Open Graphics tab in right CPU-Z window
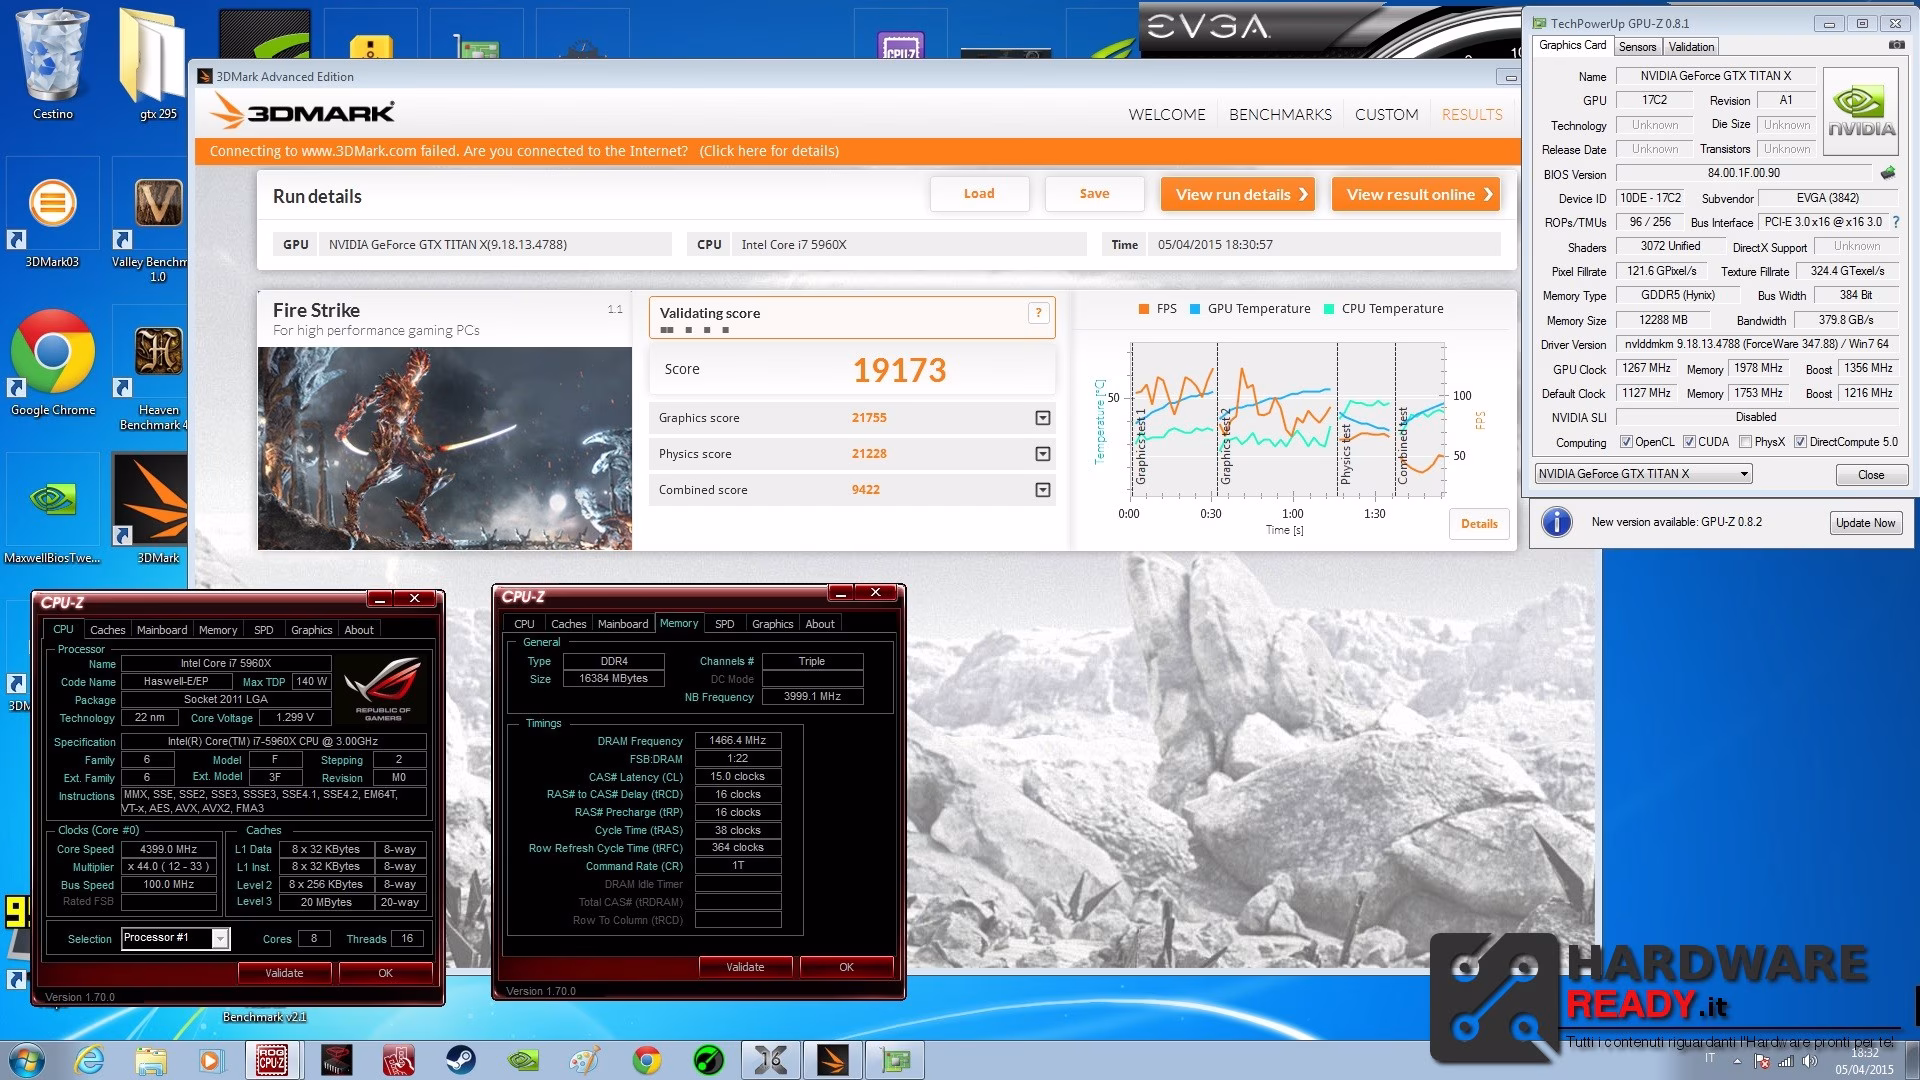Image resolution: width=1920 pixels, height=1080 pixels. [772, 624]
